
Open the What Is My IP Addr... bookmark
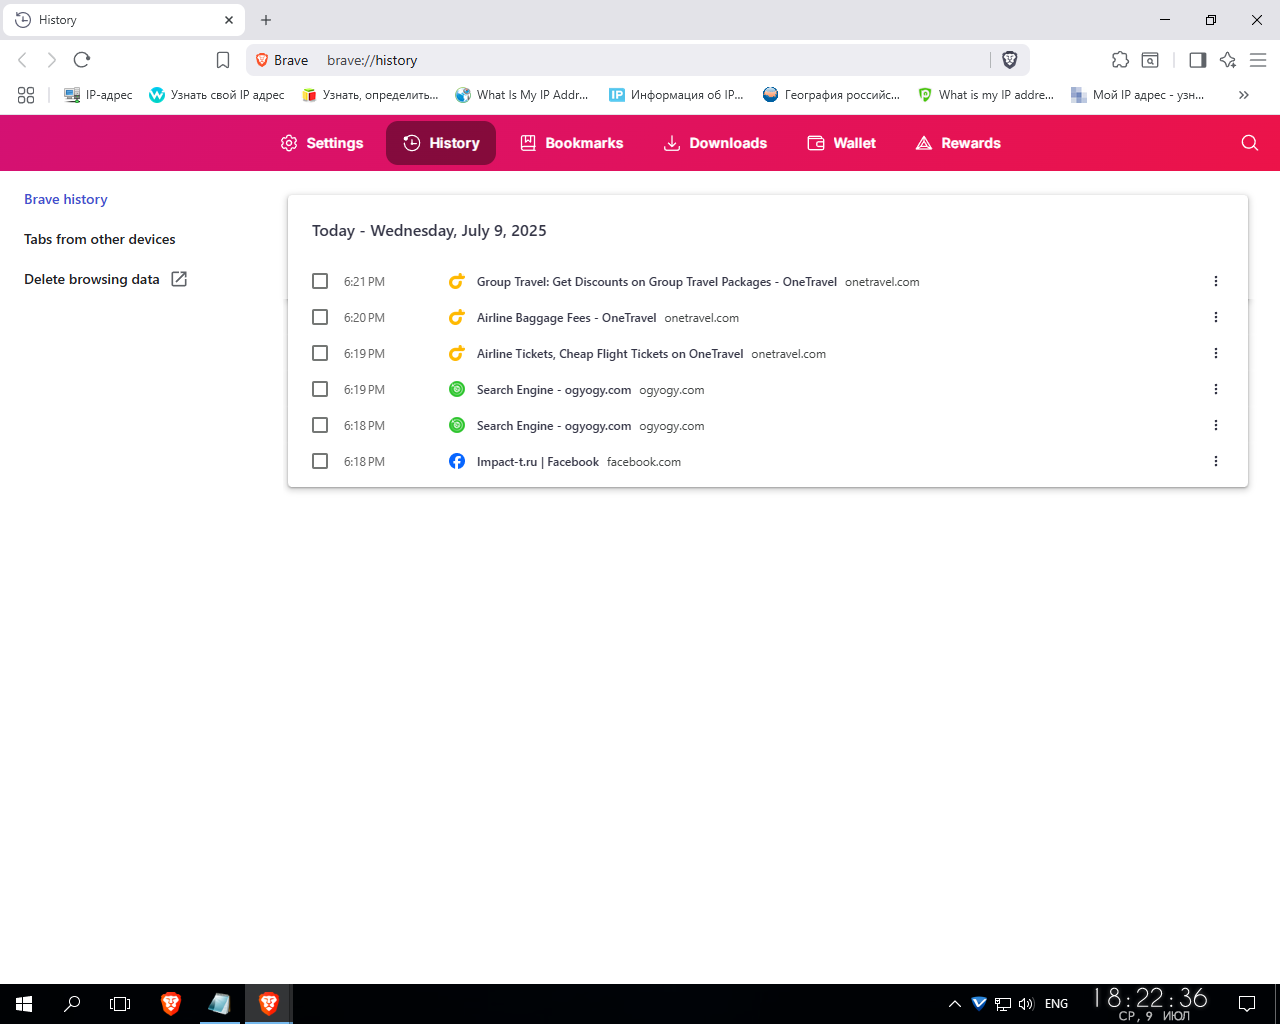point(522,95)
